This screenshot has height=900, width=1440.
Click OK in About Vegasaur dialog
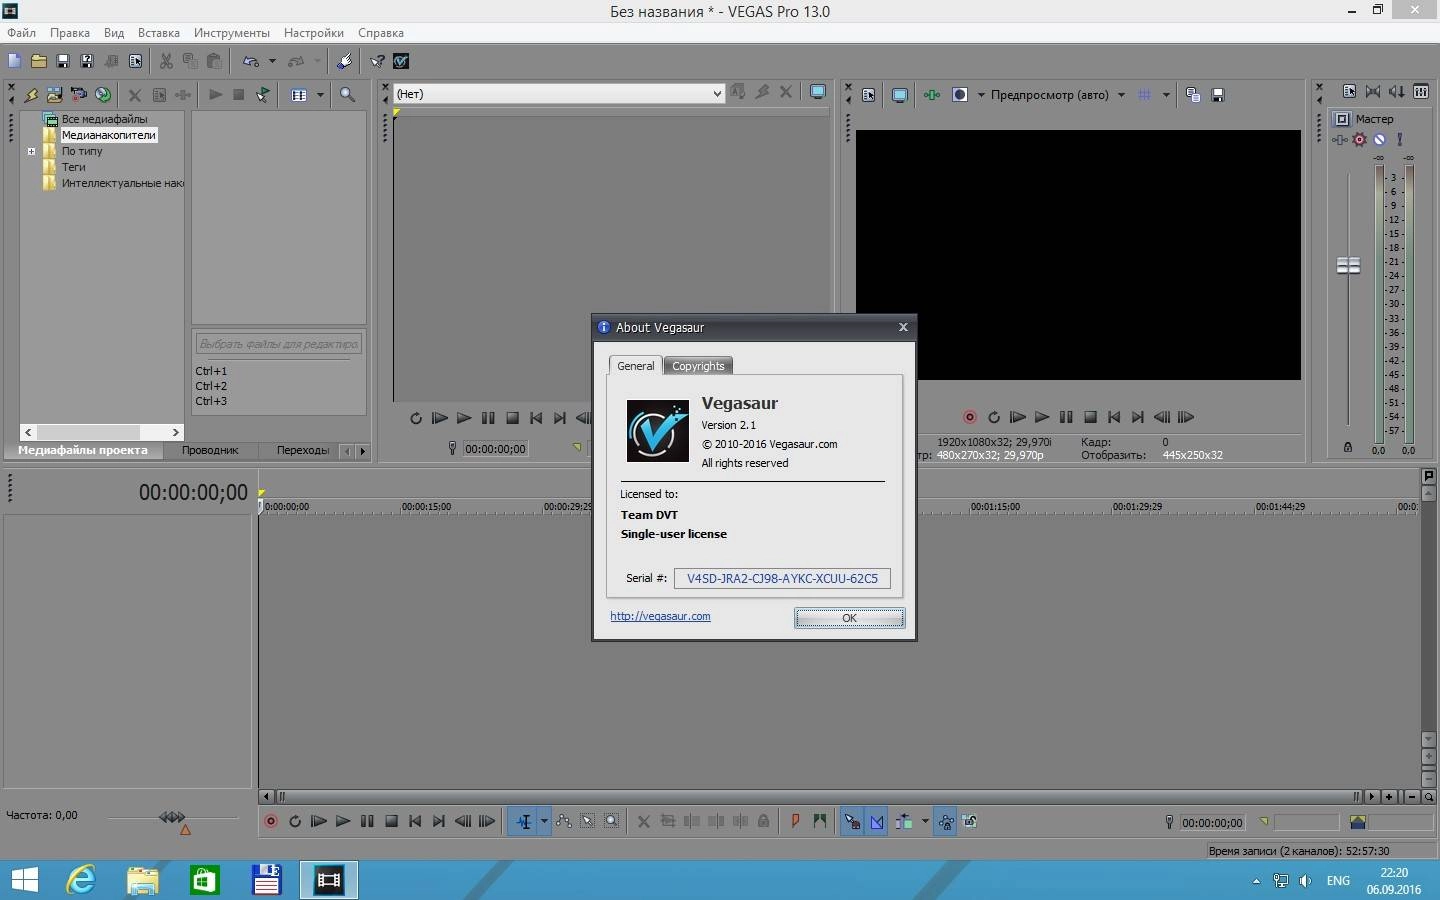tap(850, 618)
